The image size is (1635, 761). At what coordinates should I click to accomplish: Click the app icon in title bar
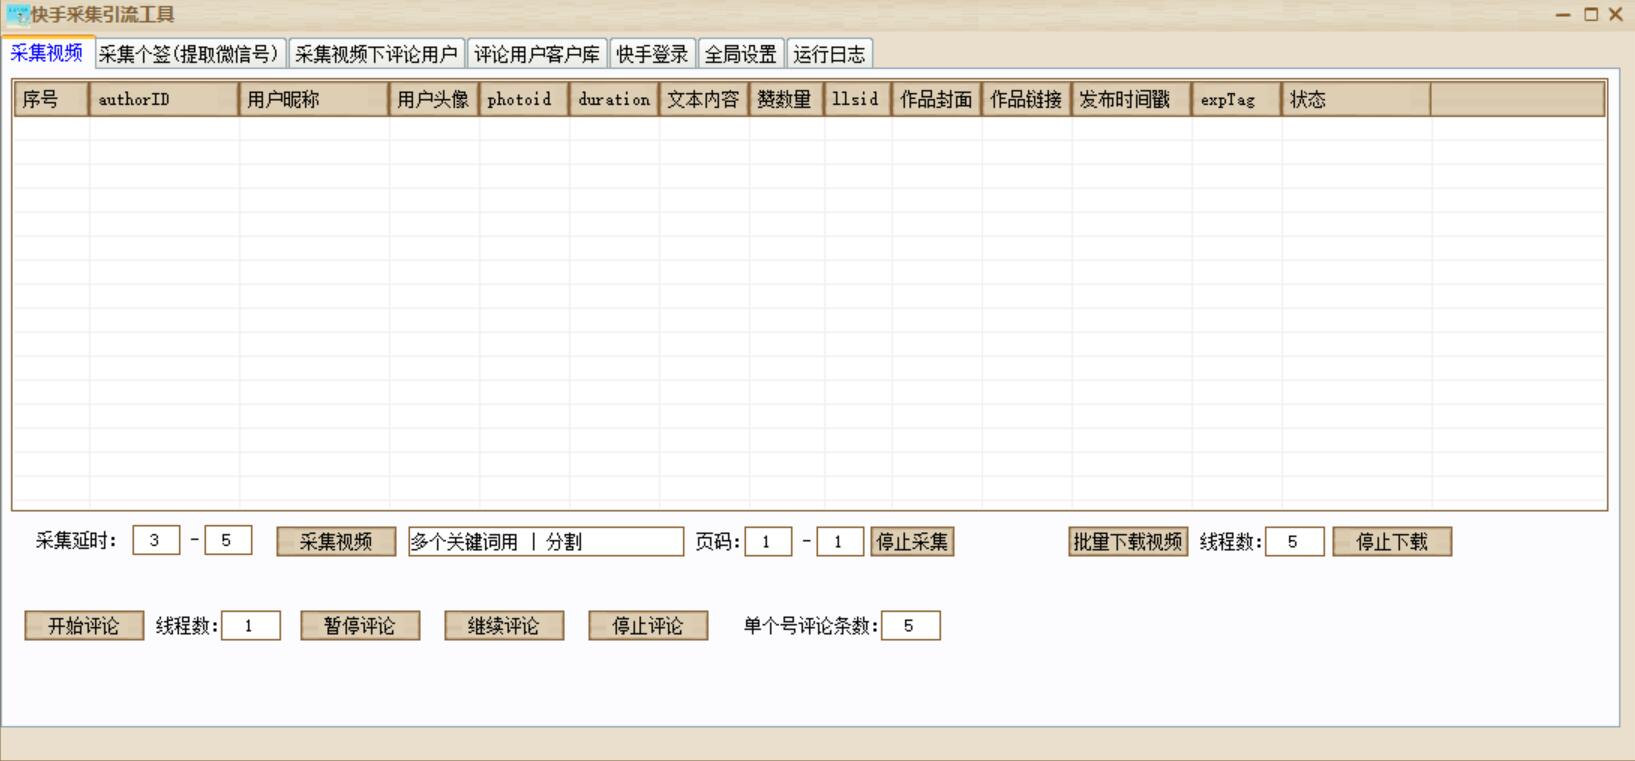point(17,15)
